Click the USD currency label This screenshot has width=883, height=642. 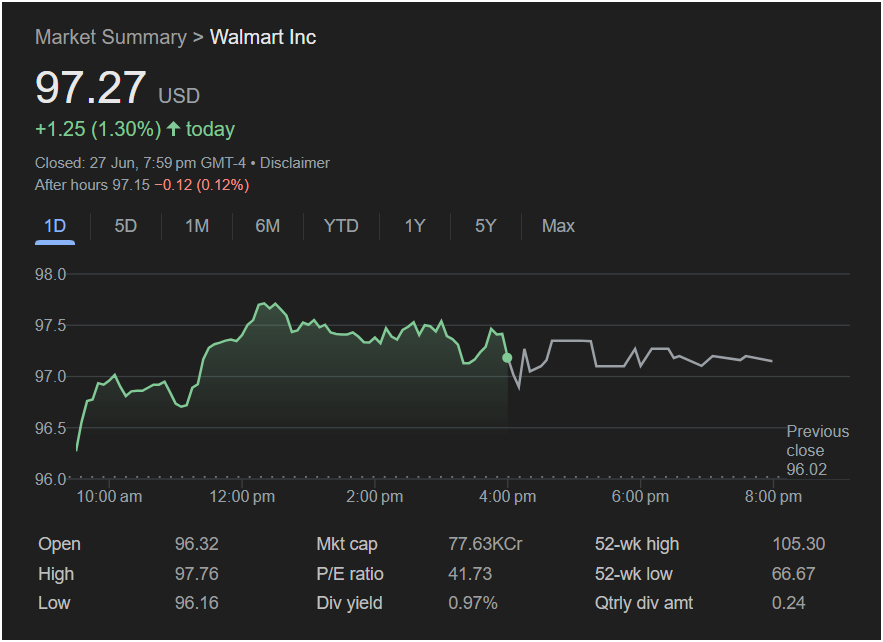[179, 96]
